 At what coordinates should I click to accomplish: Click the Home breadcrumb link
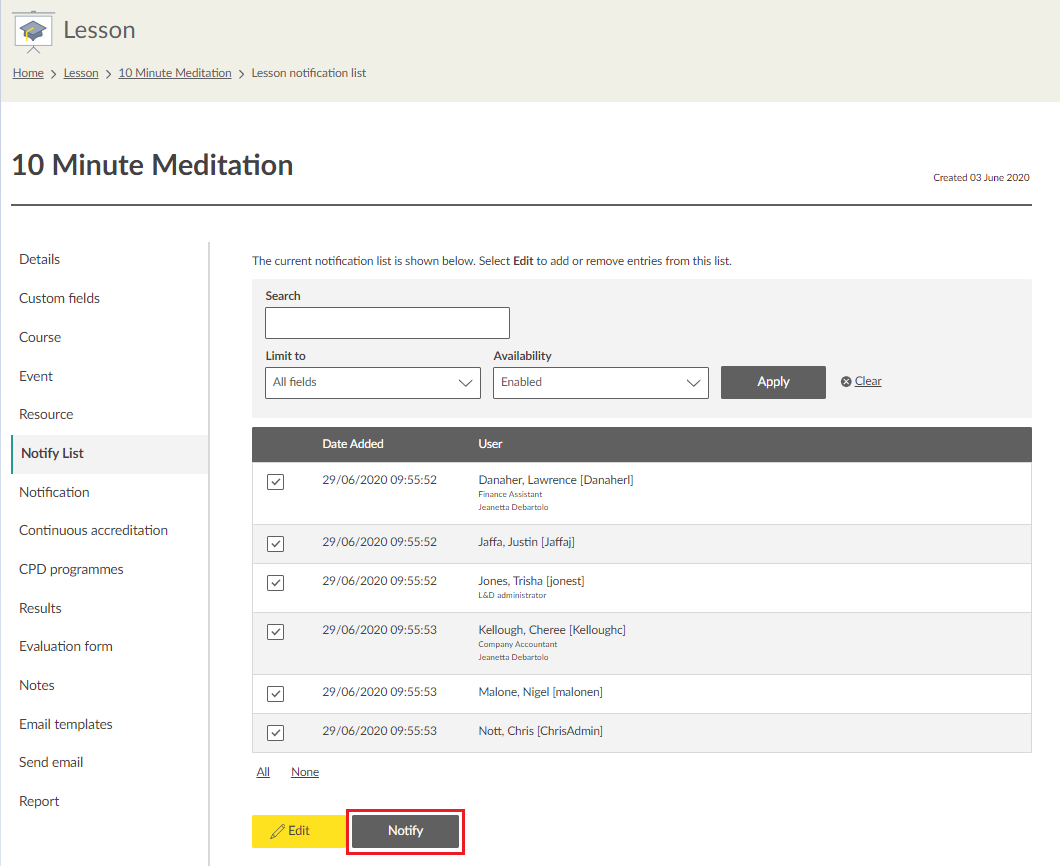(28, 73)
